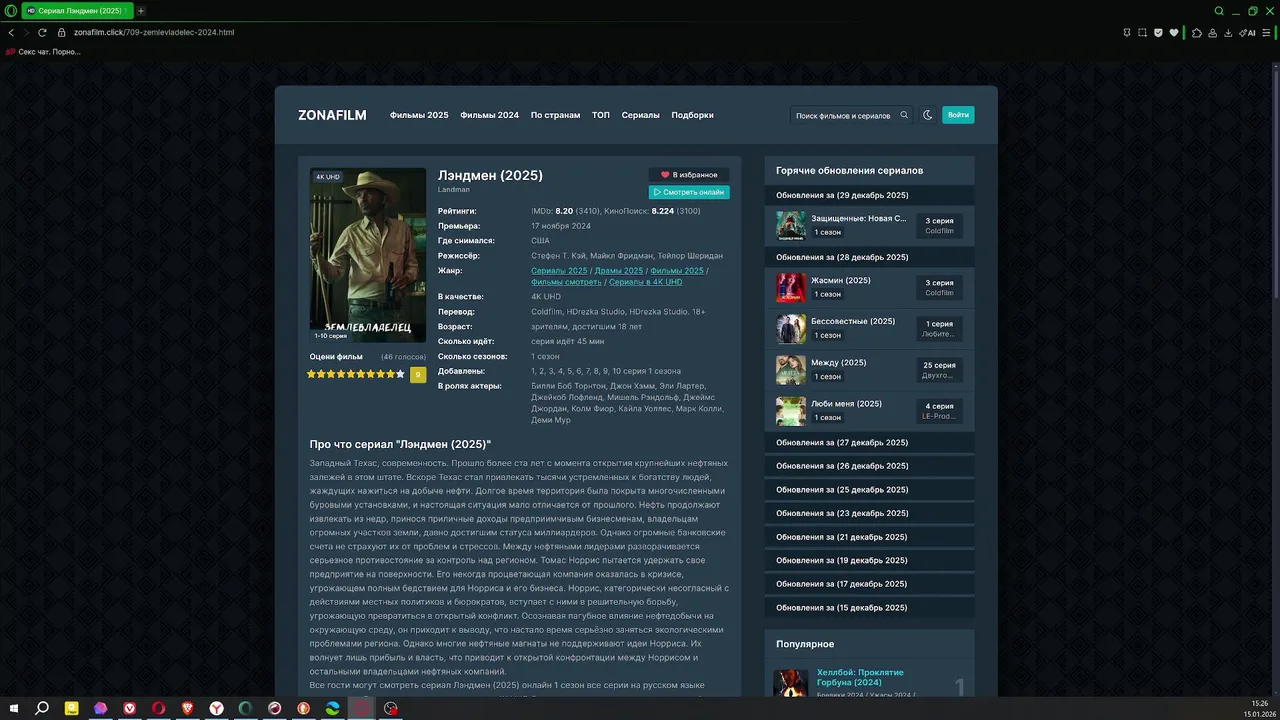This screenshot has width=1280, height=720.
Task: Open 'Люби меня (2025)' update entry
Action: pos(869,410)
